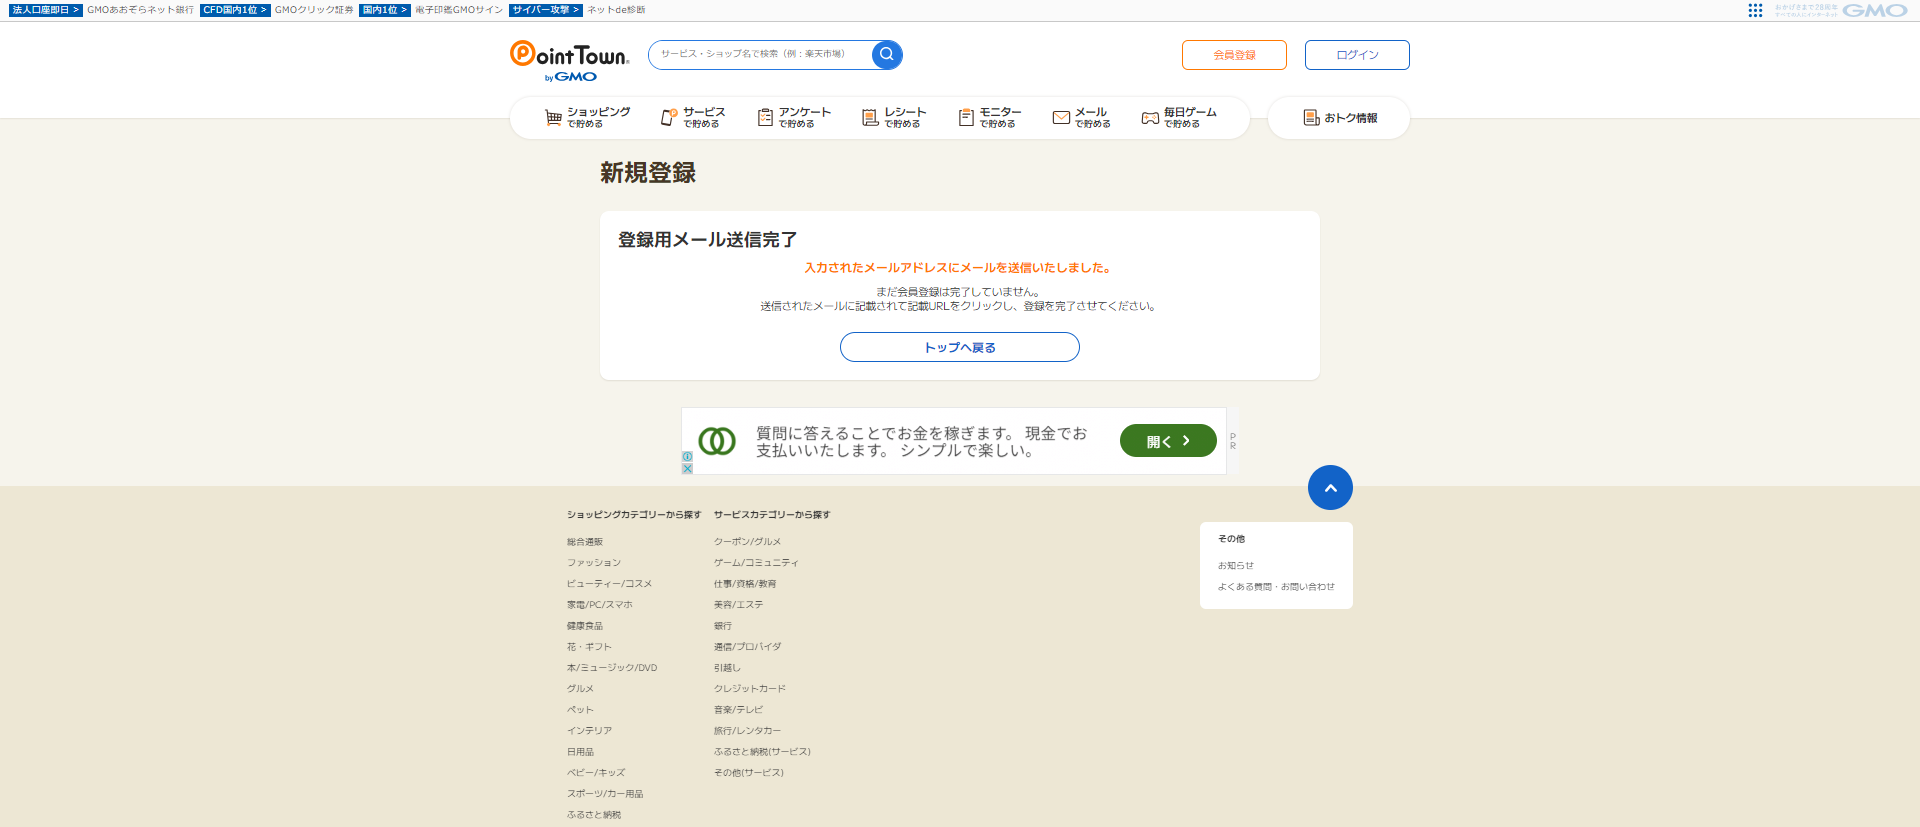Open お知らせ in その他 box
The height and width of the screenshot is (827, 1920).
click(1236, 566)
